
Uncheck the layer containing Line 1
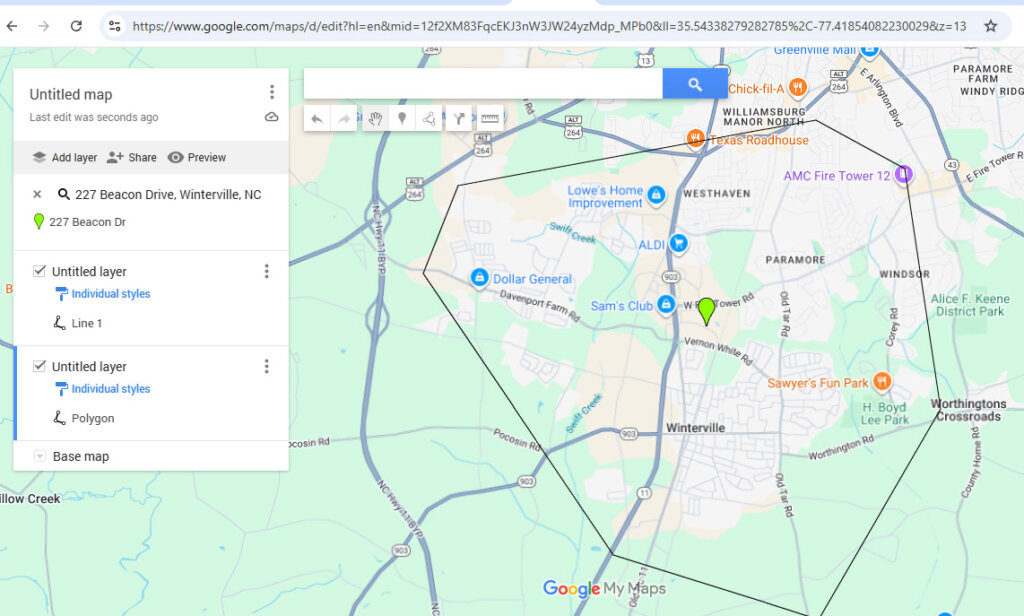(x=39, y=271)
